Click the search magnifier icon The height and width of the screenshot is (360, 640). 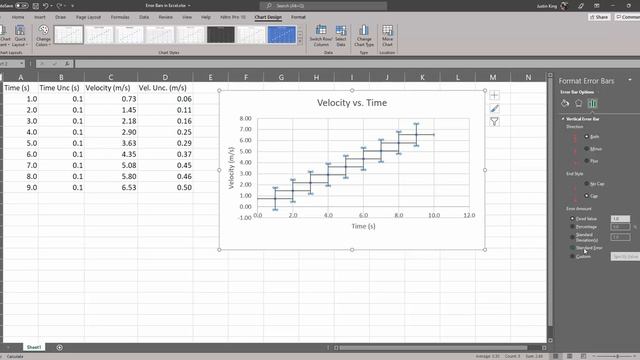[x=269, y=6]
